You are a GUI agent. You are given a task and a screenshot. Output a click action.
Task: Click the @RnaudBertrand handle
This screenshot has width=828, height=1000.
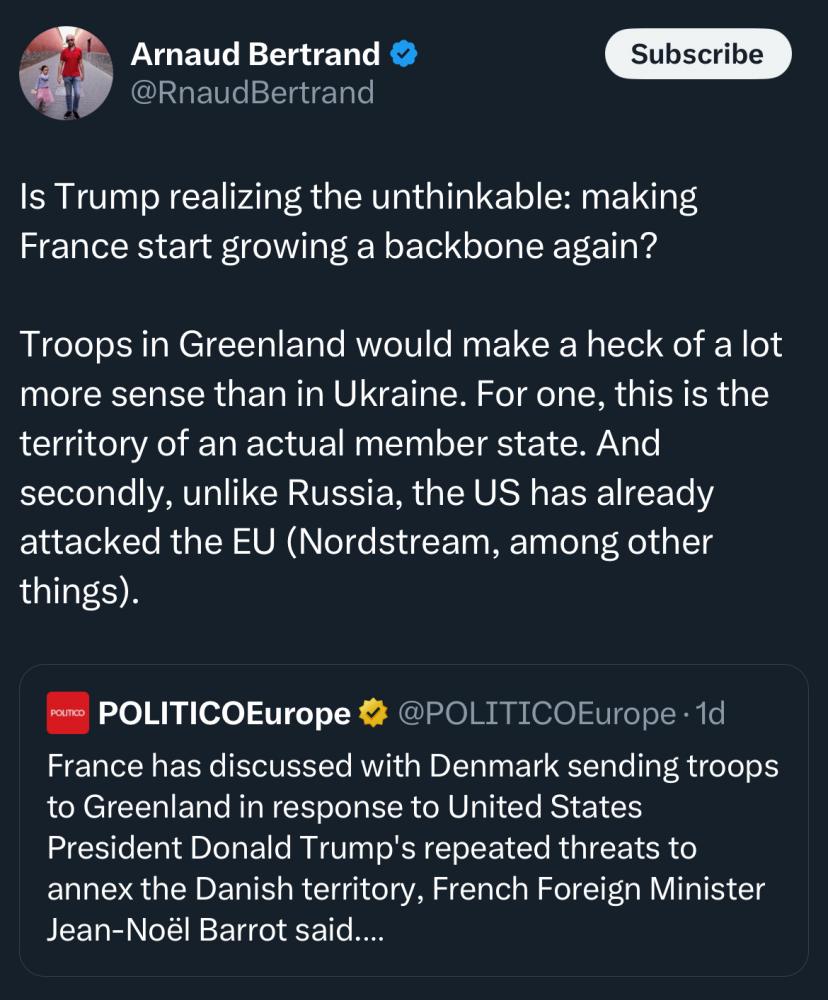[253, 93]
